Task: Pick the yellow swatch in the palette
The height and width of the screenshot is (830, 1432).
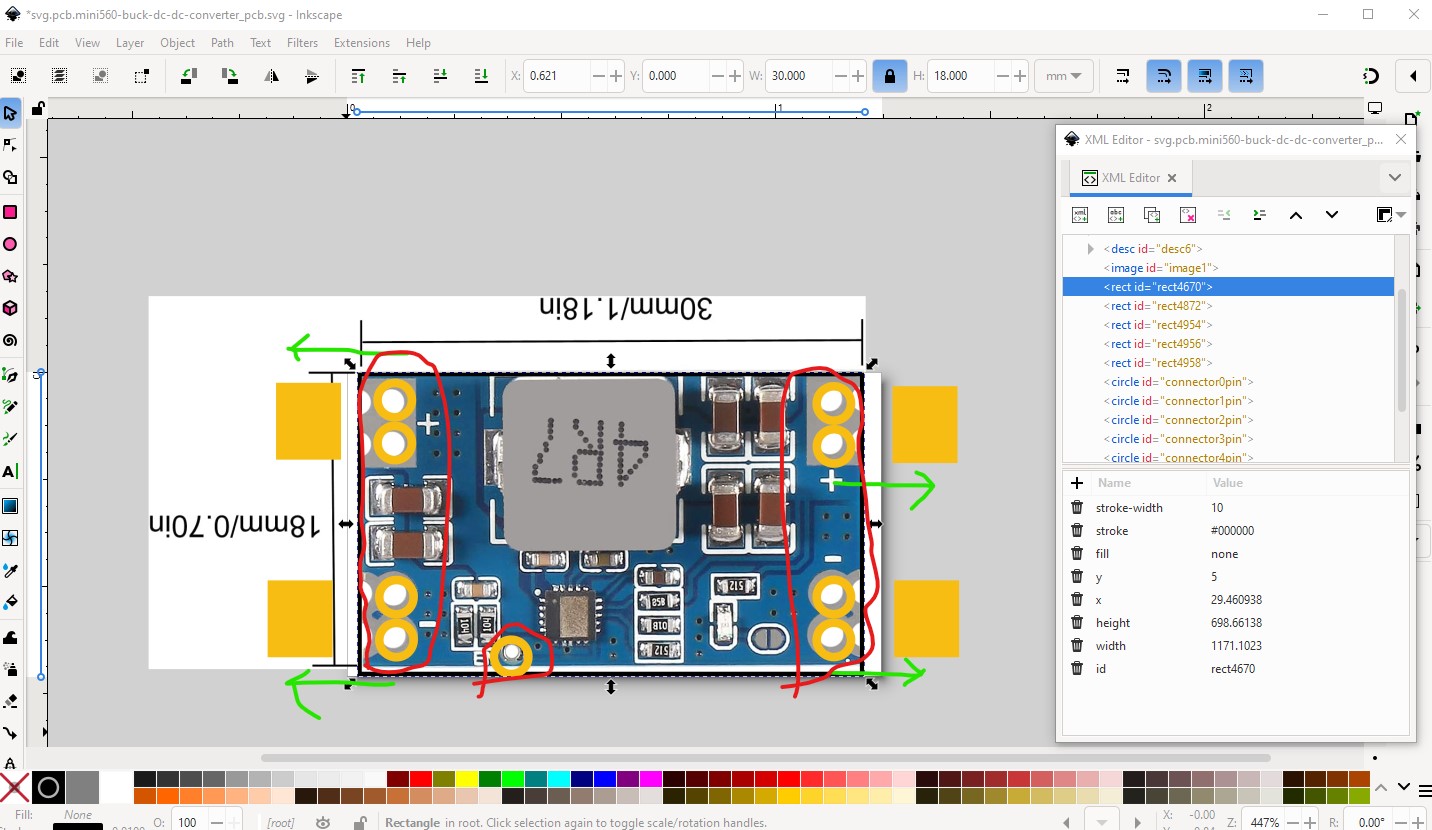Action: click(465, 779)
